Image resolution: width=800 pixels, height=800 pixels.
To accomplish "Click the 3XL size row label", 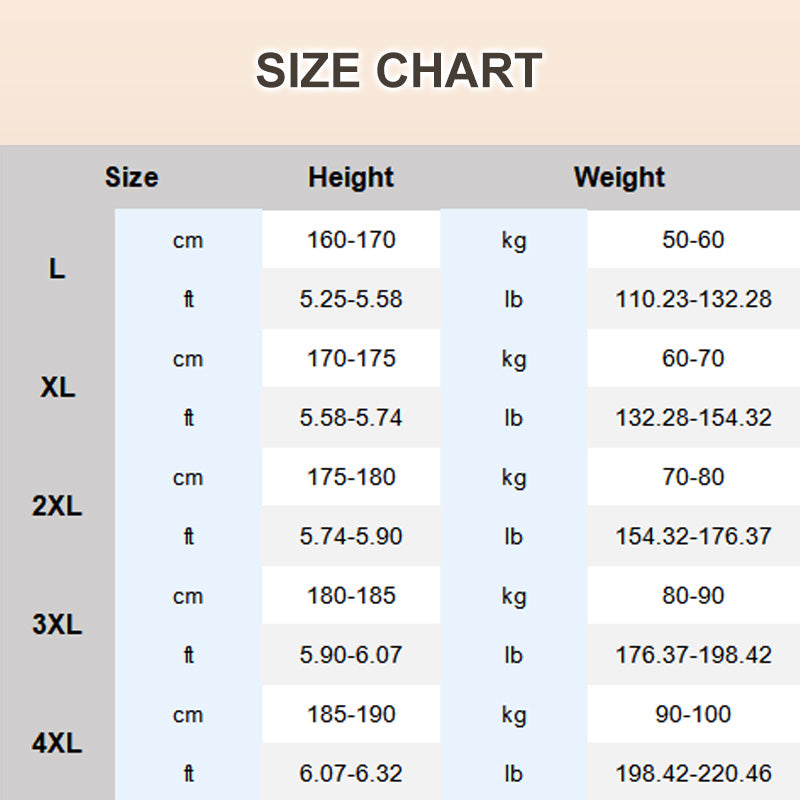I will [57, 625].
